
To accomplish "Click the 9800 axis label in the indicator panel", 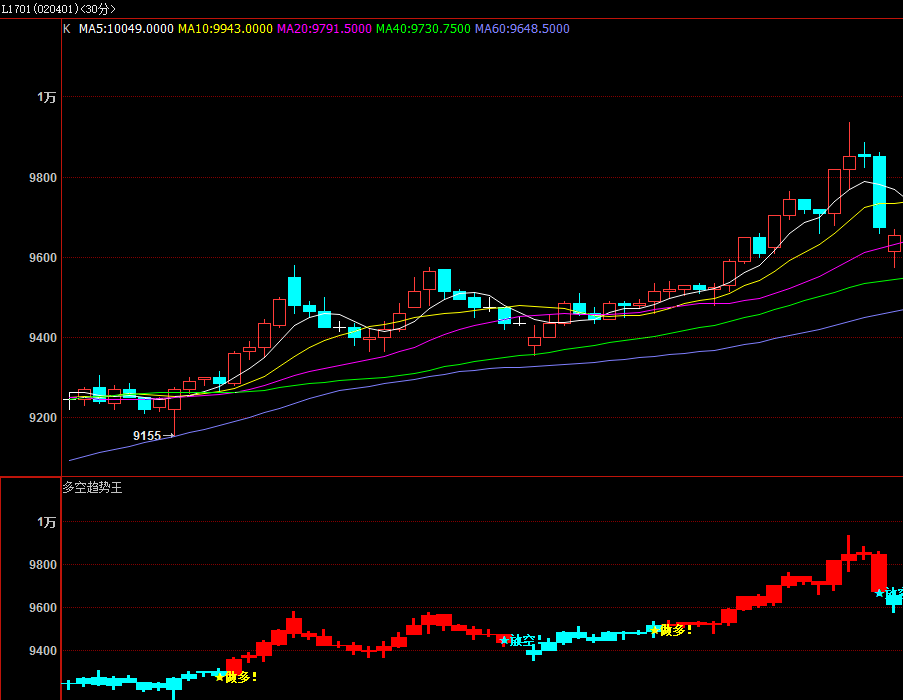I will [43, 565].
